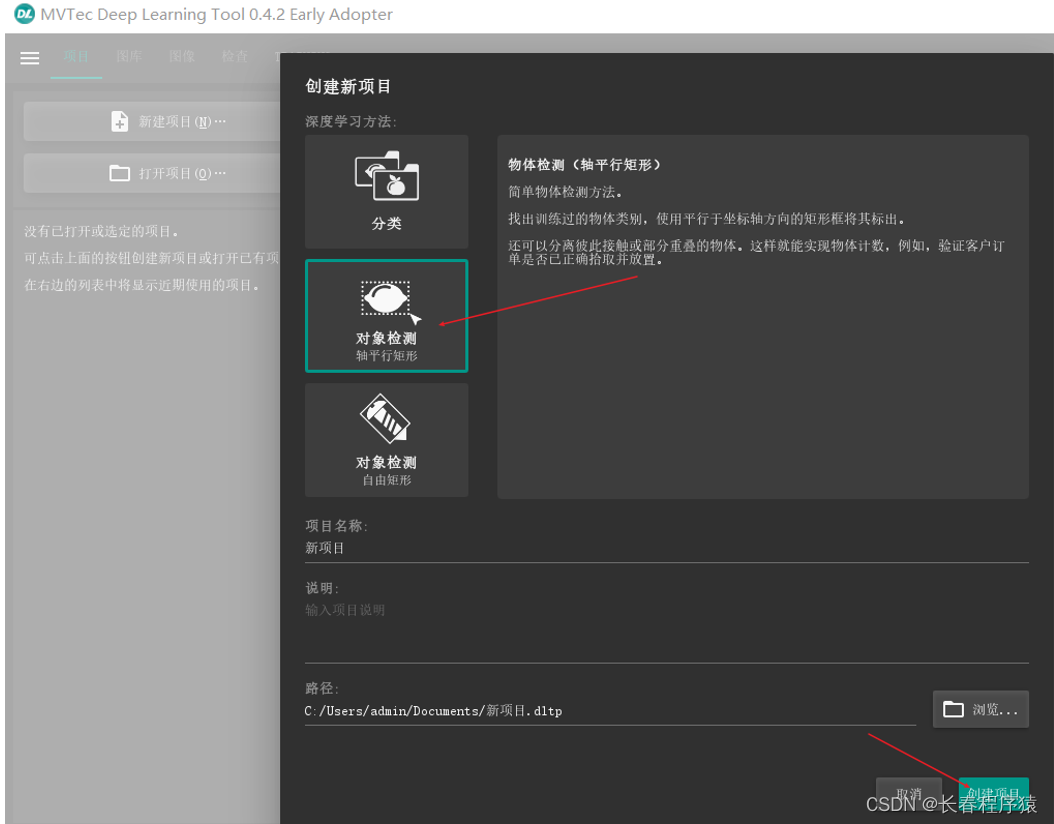Focus the 项目名称 field containing 新项目
Image resolution: width=1054 pixels, height=824 pixels.
point(667,548)
